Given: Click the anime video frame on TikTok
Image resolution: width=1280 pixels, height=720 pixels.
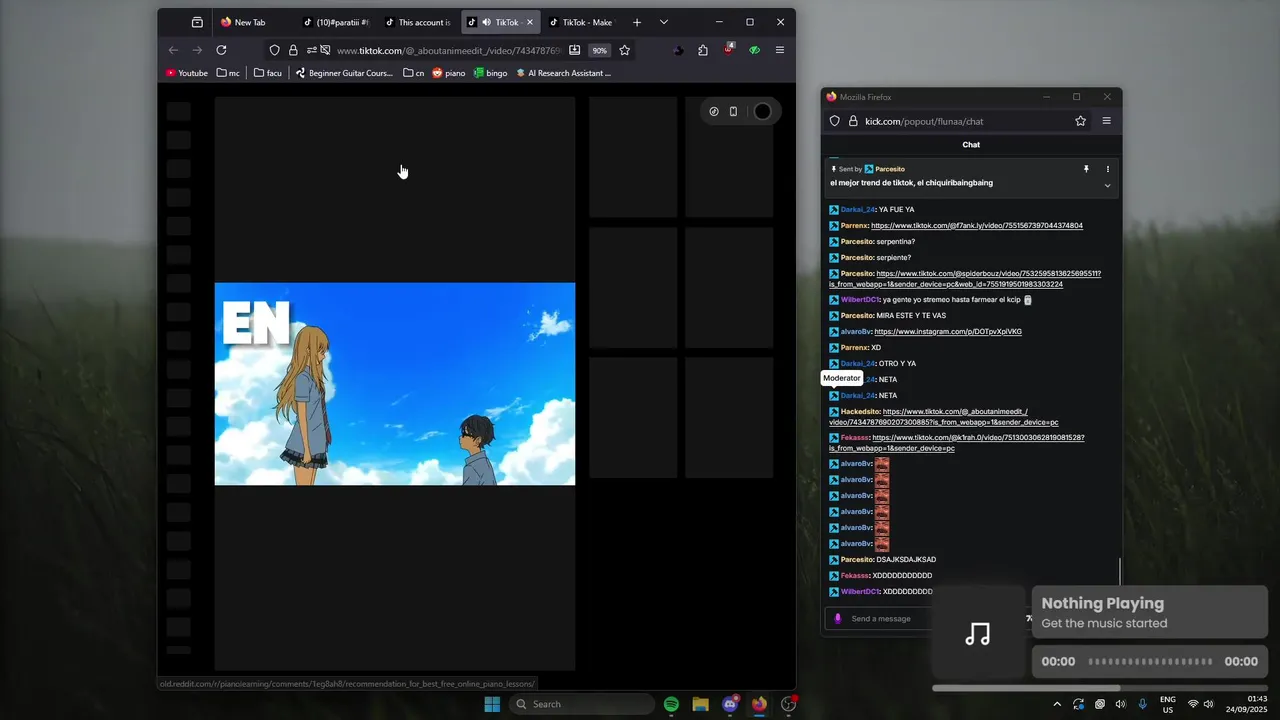Looking at the screenshot, I should pyautogui.click(x=395, y=384).
